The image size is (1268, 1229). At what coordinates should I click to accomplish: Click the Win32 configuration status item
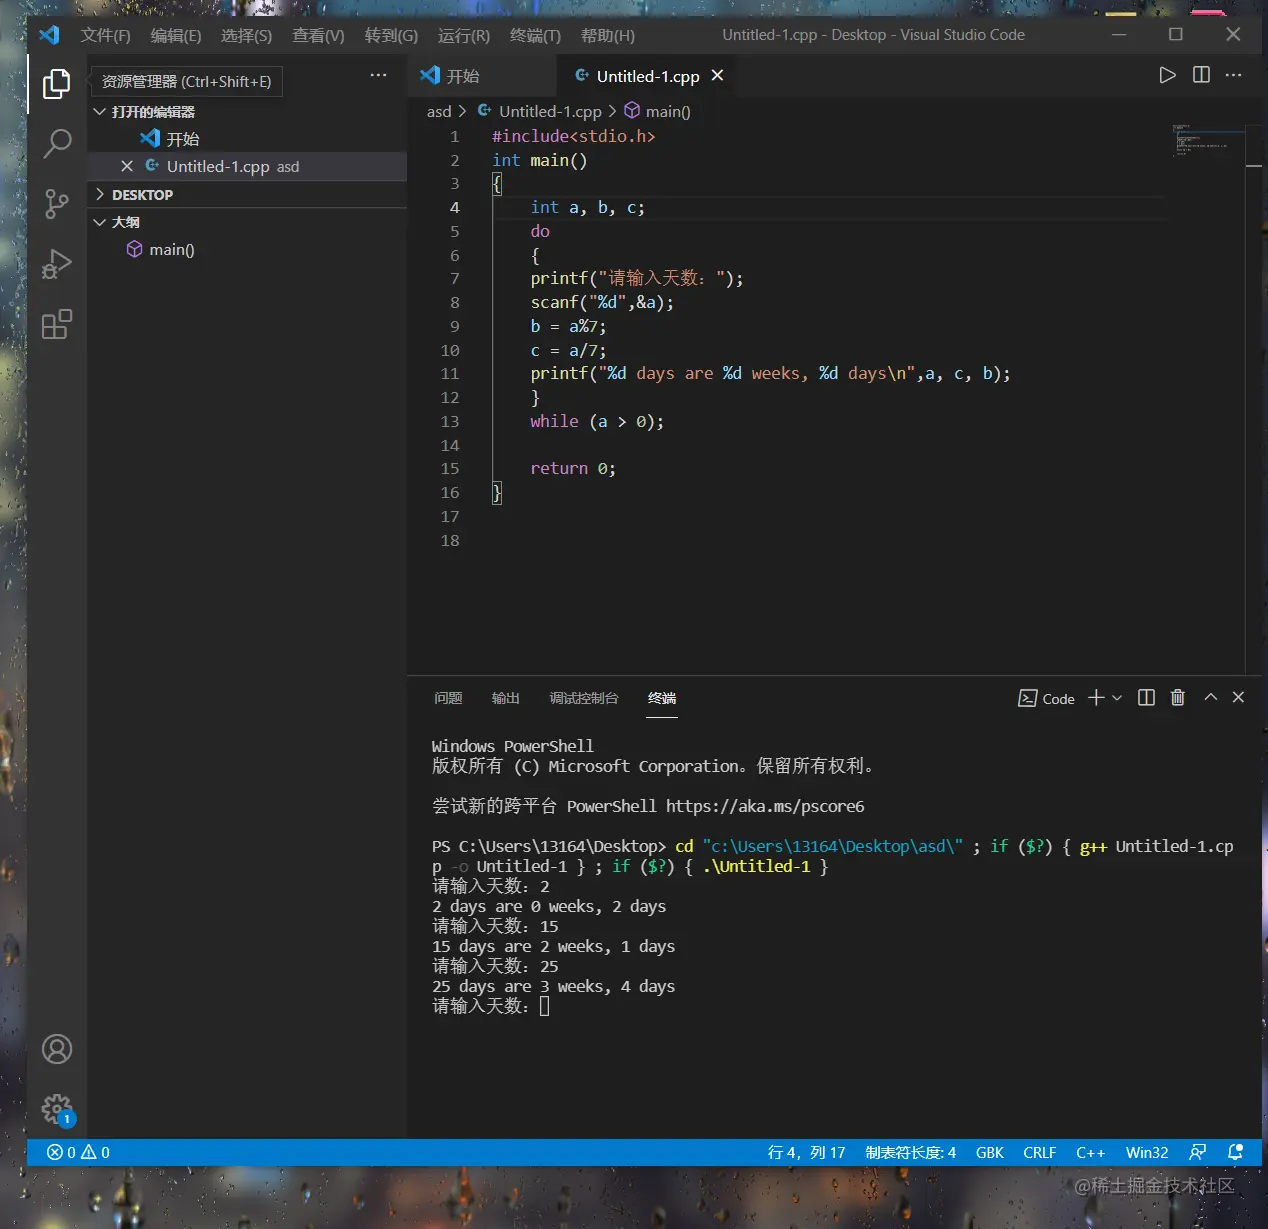[x=1147, y=1153]
